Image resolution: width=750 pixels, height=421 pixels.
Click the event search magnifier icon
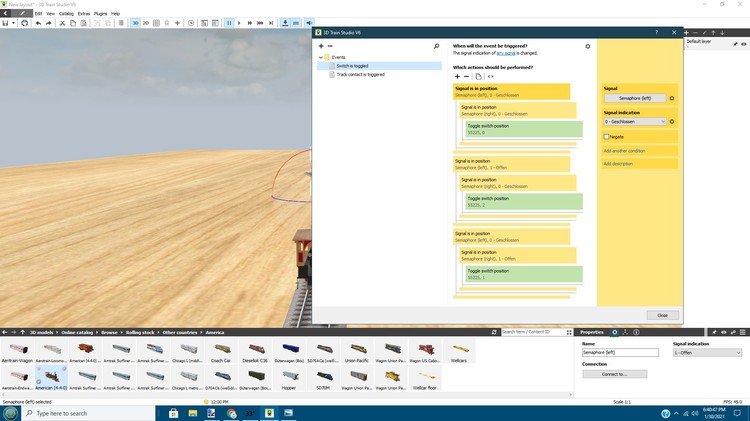[x=436, y=46]
